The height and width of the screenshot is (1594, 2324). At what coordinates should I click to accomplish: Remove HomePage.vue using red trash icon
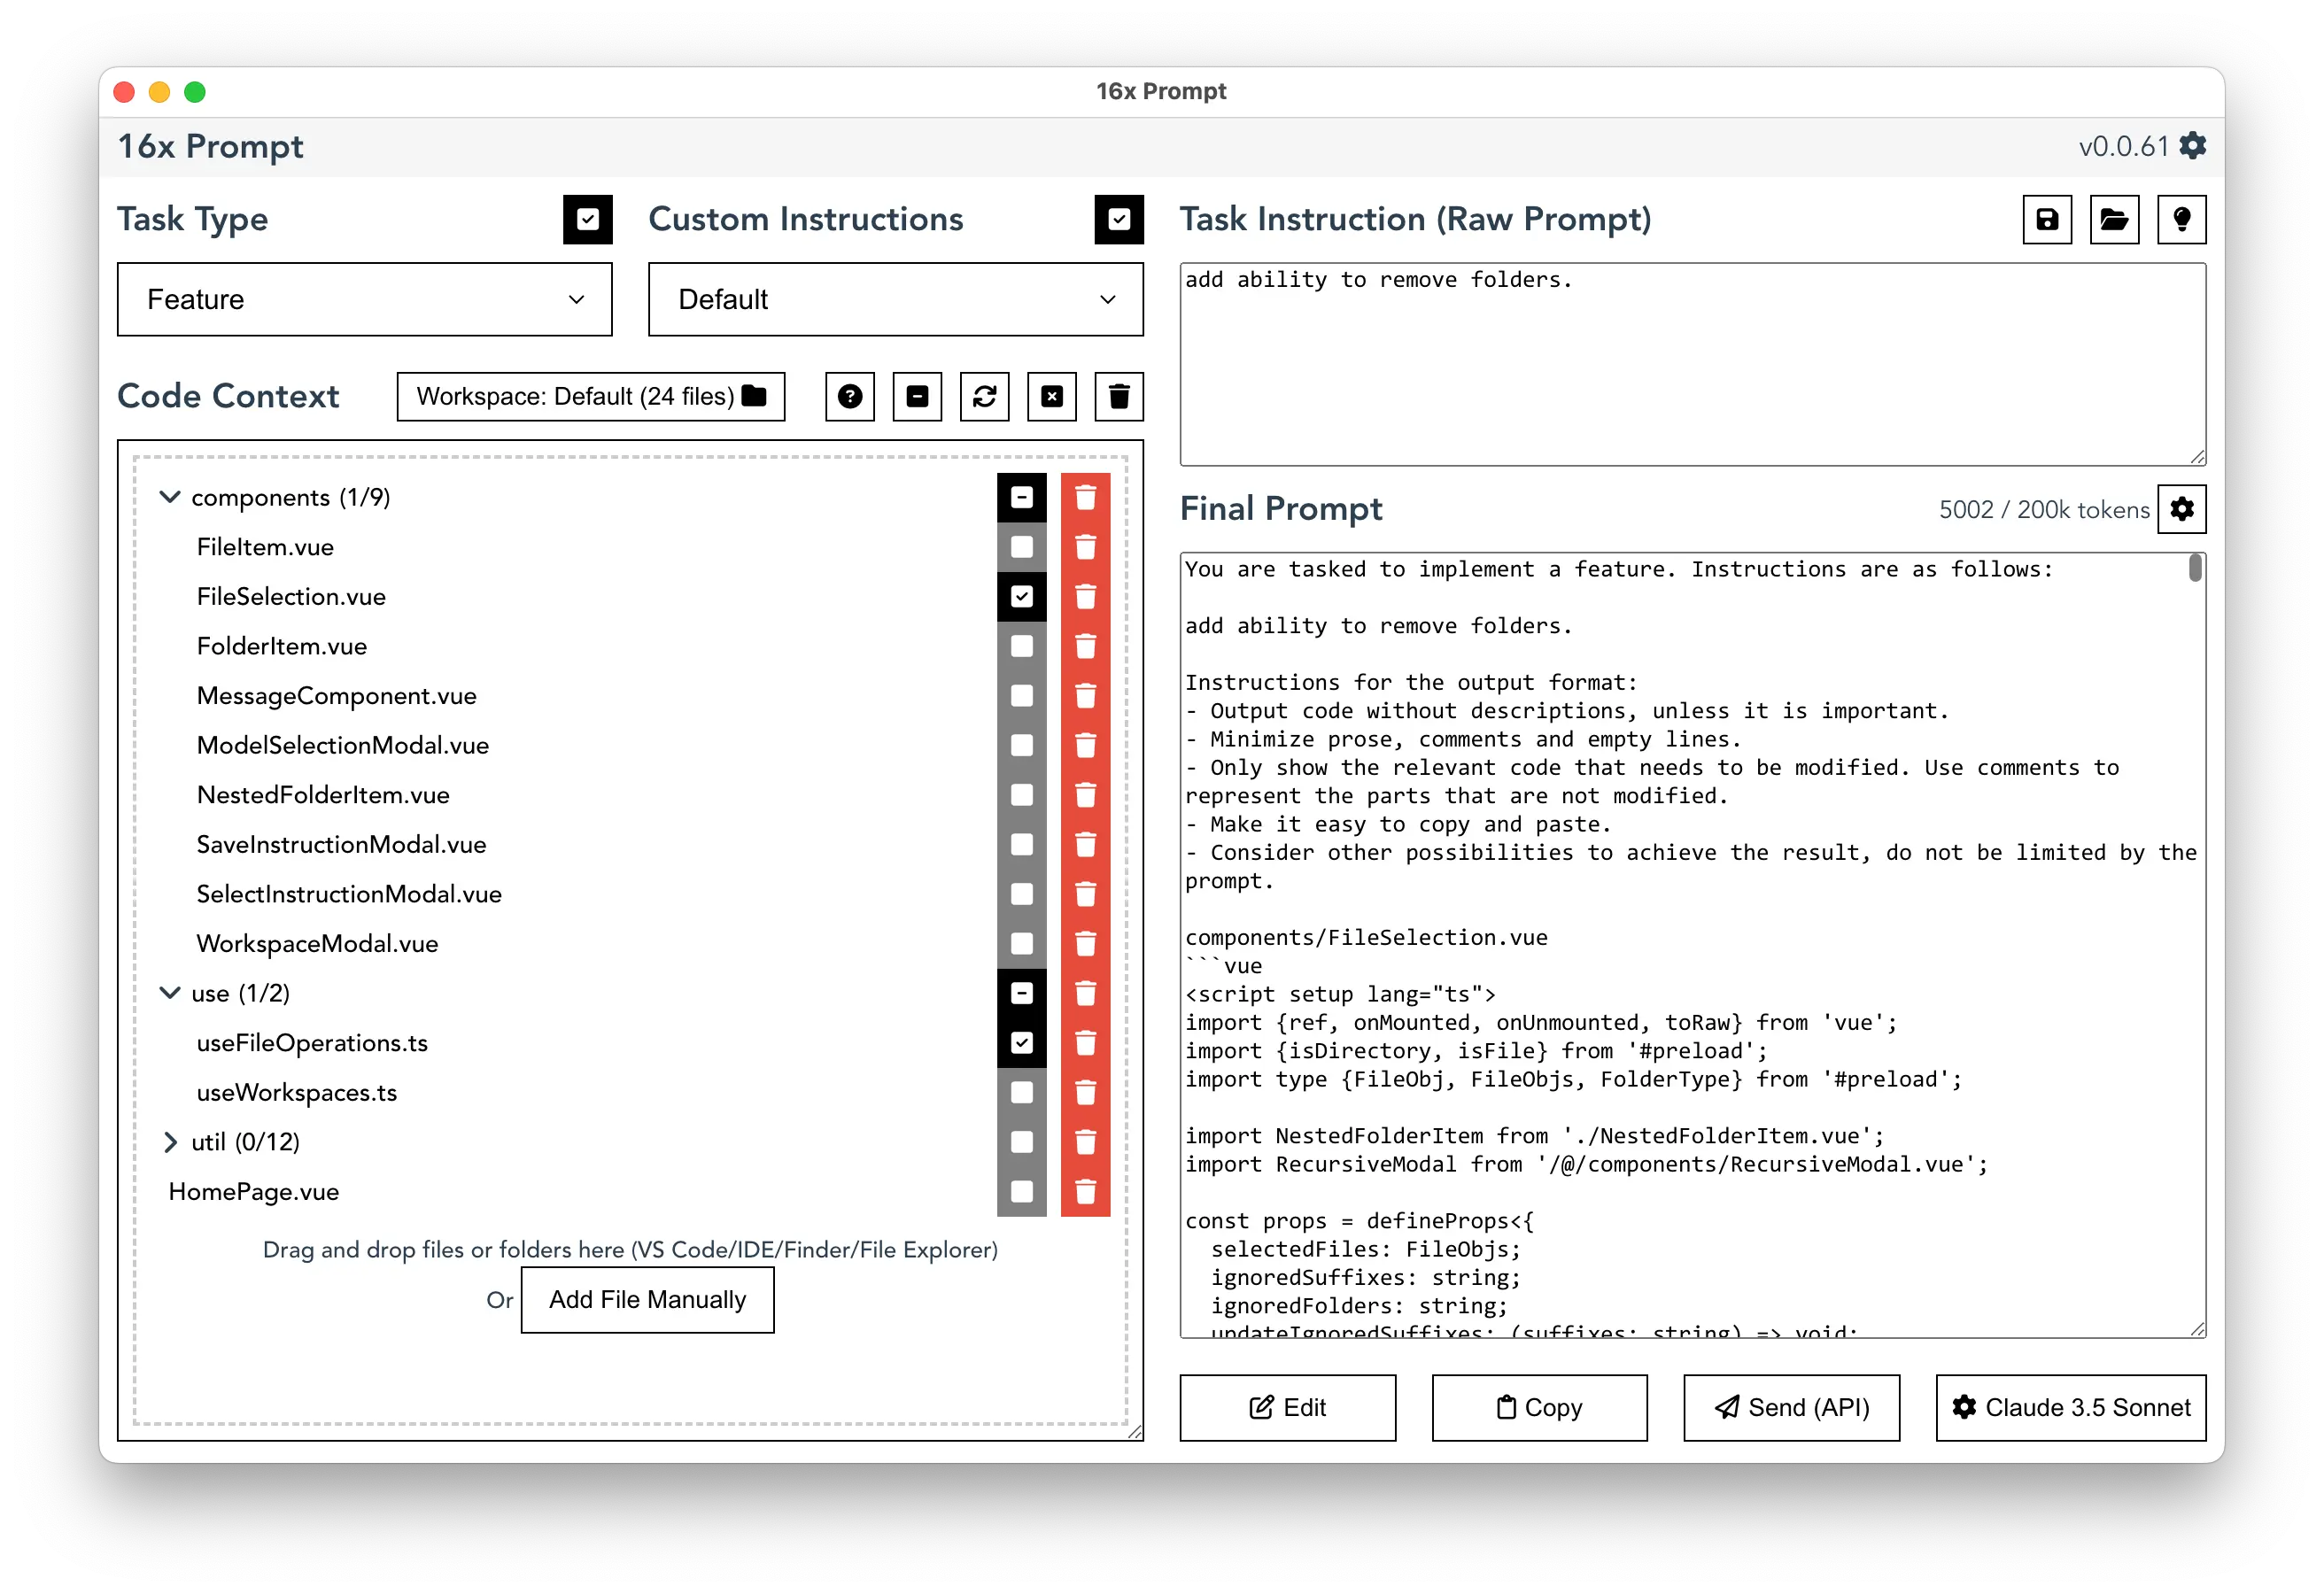click(x=1085, y=1191)
